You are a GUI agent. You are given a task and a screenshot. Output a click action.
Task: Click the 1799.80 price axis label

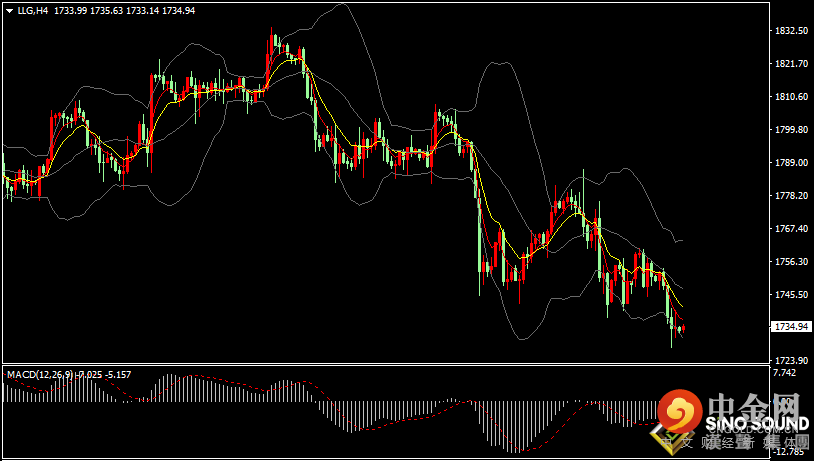[x=792, y=129]
